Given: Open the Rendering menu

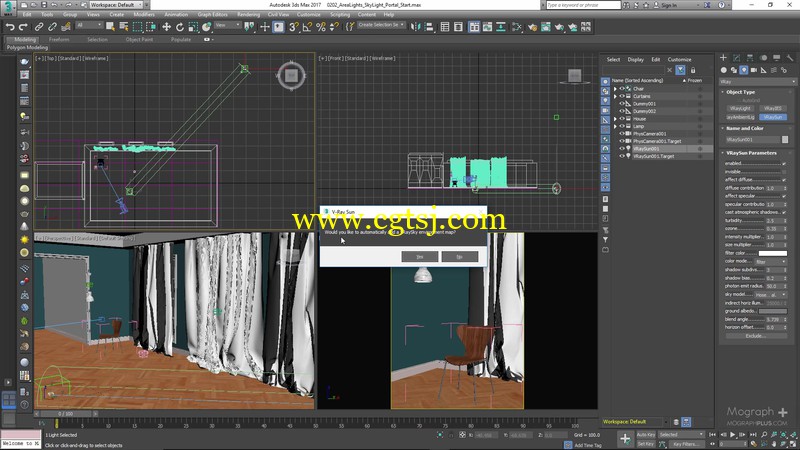Looking at the screenshot, I should (248, 15).
